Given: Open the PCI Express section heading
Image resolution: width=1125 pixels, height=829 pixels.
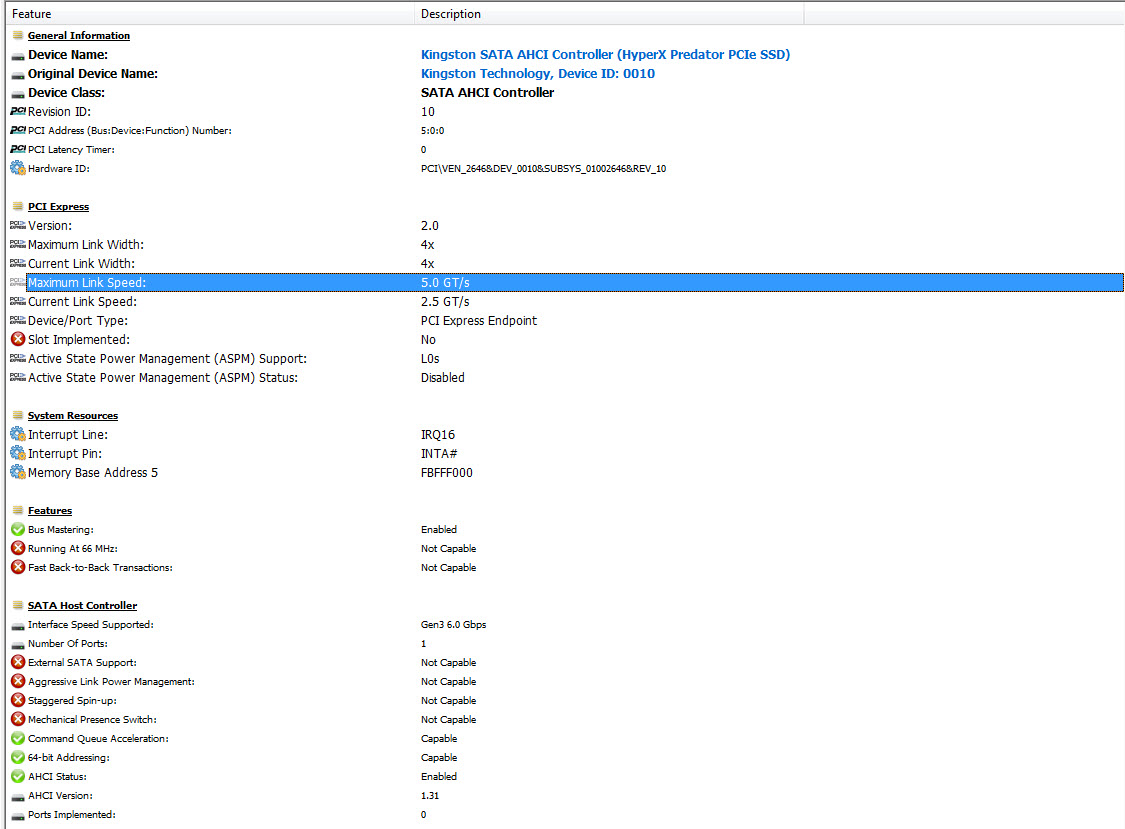Looking at the screenshot, I should (x=58, y=206).
